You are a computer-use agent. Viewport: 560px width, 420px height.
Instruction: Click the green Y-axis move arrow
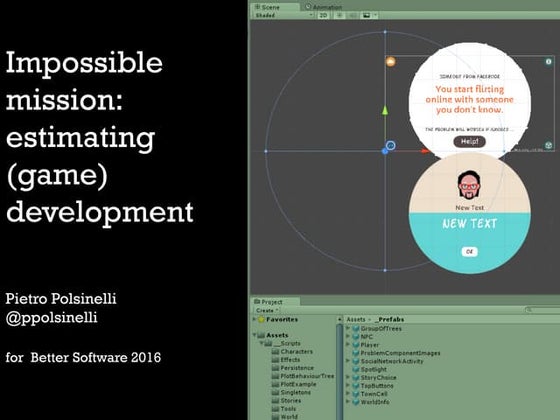pos(385,110)
